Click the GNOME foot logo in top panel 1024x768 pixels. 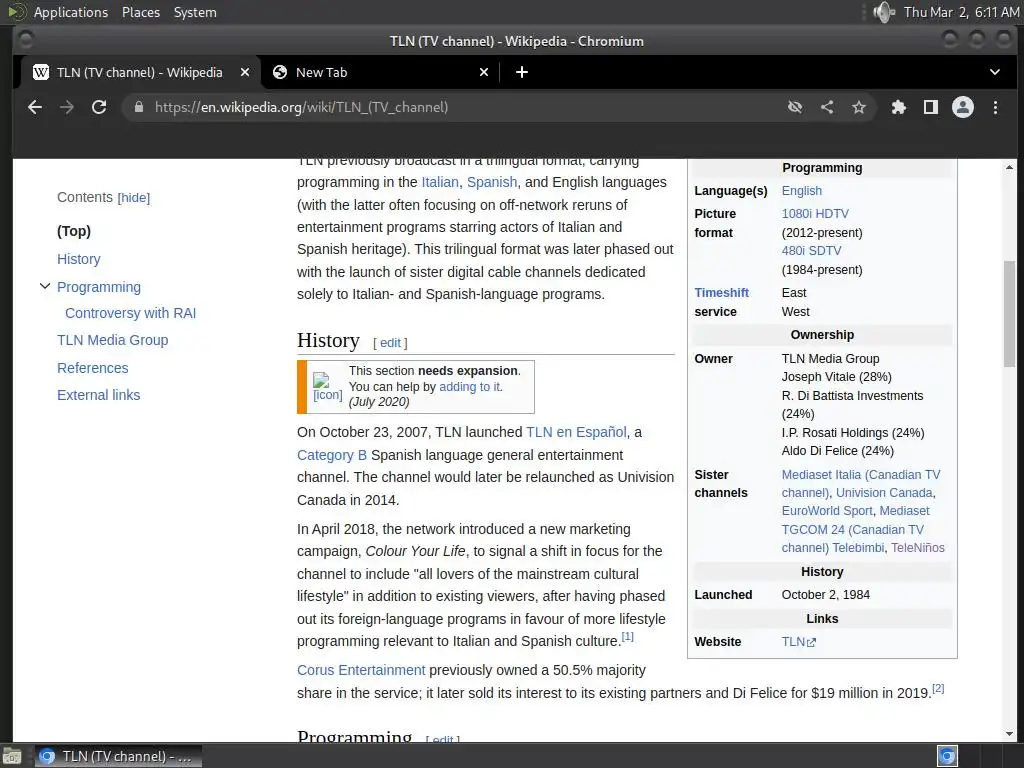tap(16, 12)
